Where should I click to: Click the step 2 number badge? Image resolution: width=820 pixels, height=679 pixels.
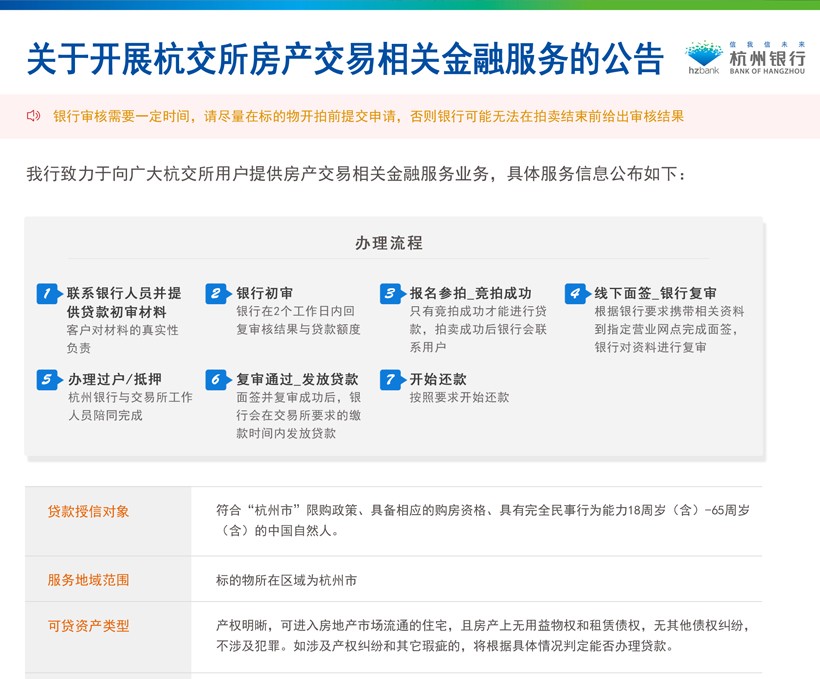(x=217, y=294)
